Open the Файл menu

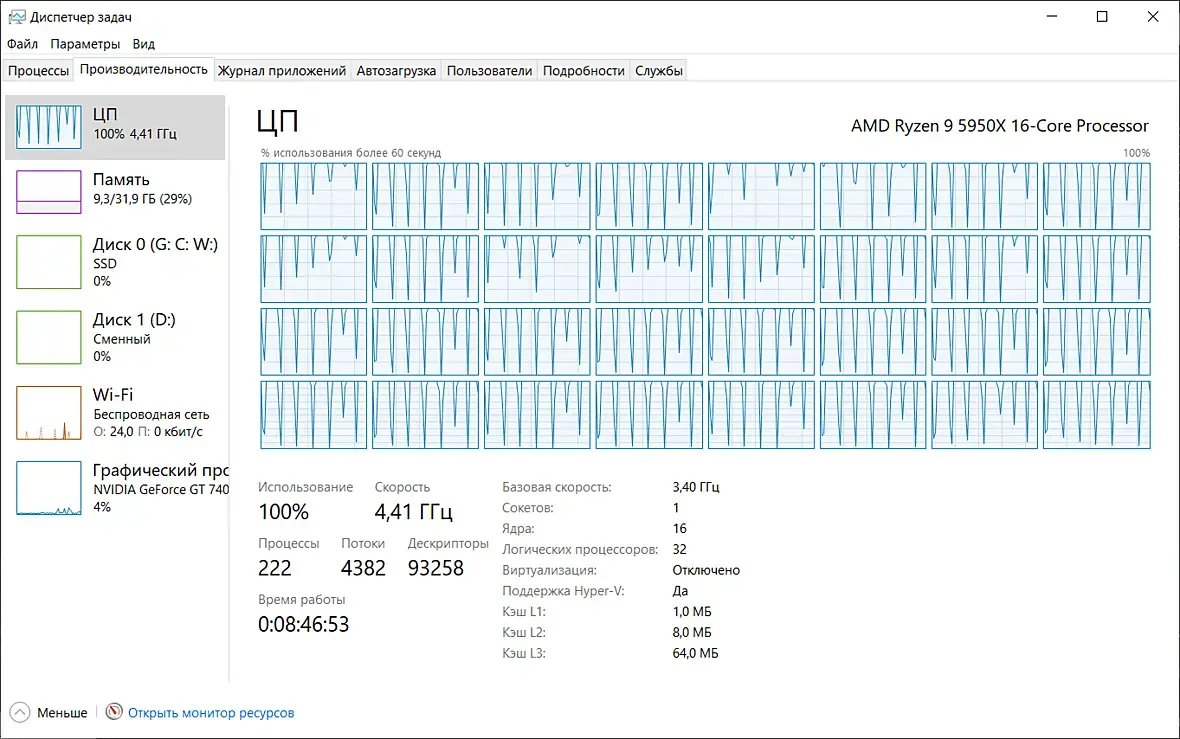pos(22,44)
